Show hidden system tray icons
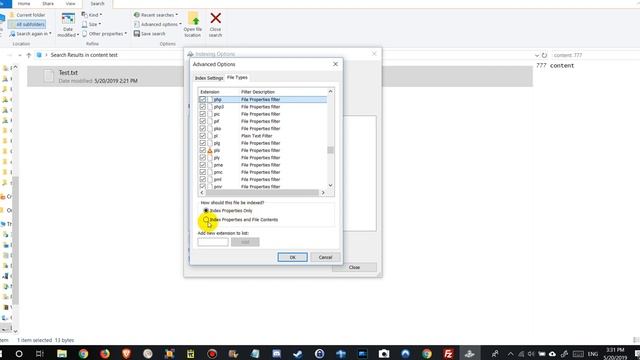This screenshot has width=640, height=360. pyautogui.click(x=510, y=353)
